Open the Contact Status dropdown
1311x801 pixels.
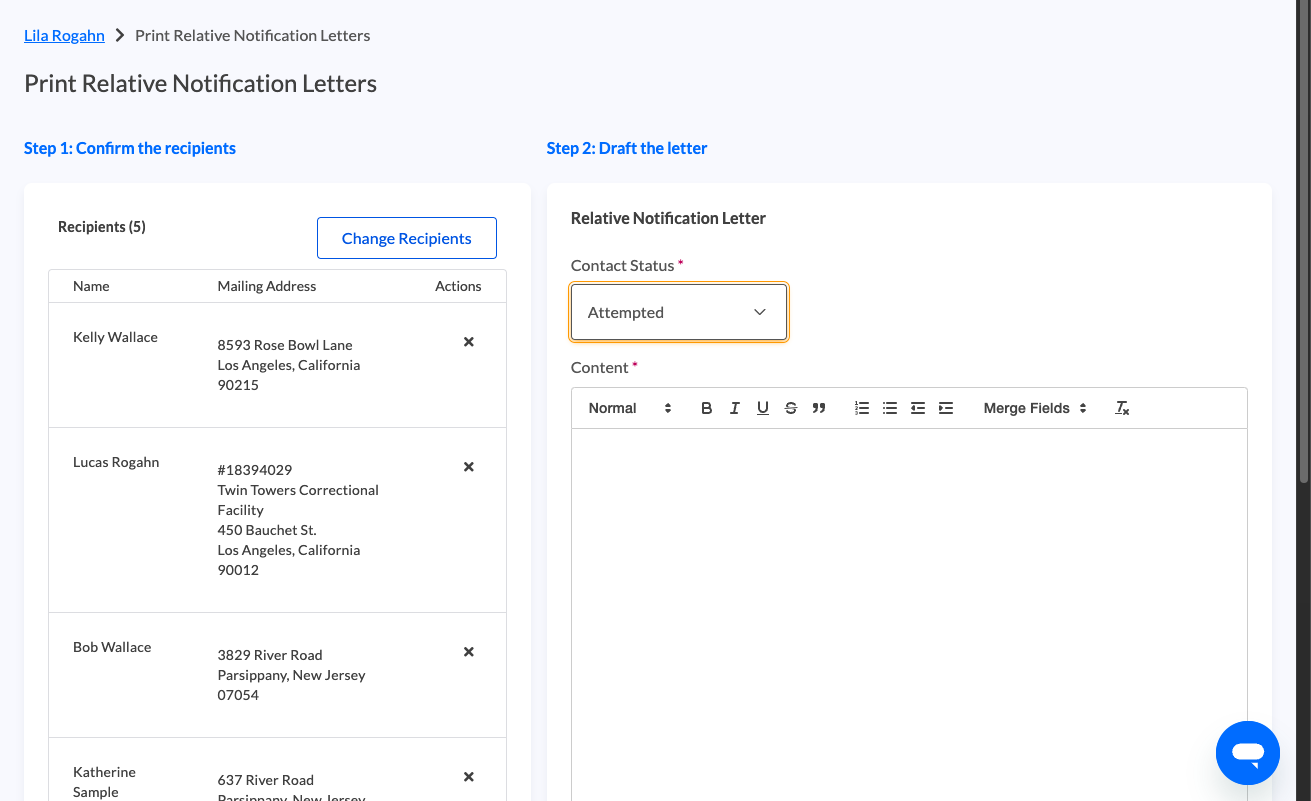pyautogui.click(x=679, y=312)
